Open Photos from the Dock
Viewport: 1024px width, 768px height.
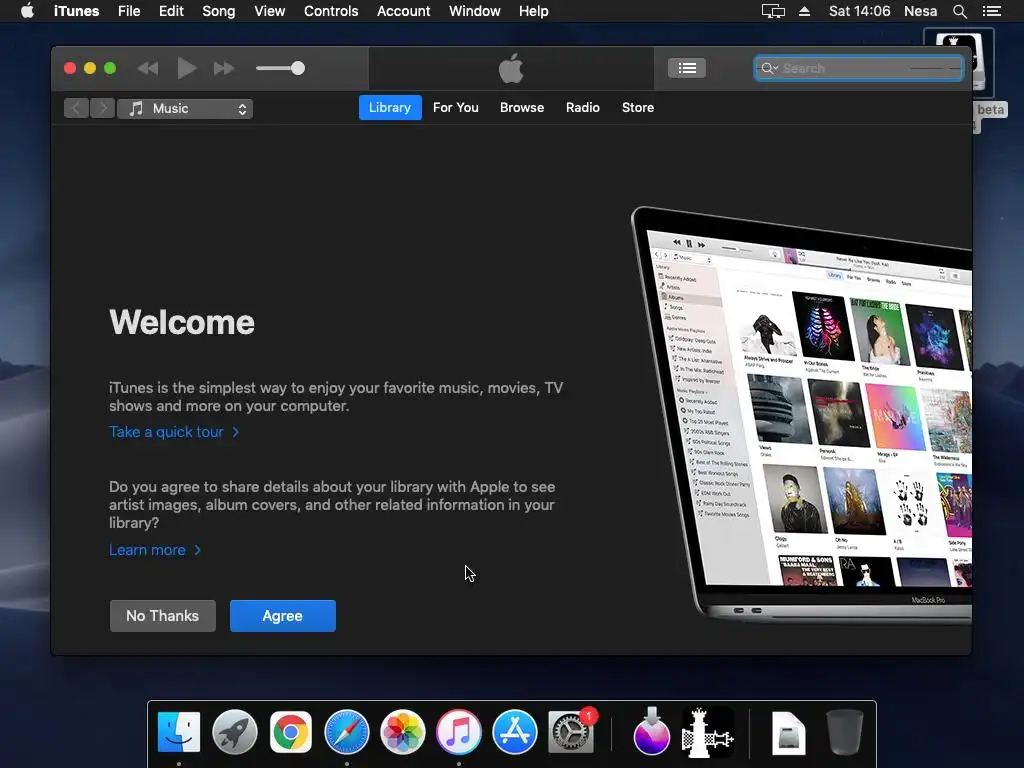403,732
